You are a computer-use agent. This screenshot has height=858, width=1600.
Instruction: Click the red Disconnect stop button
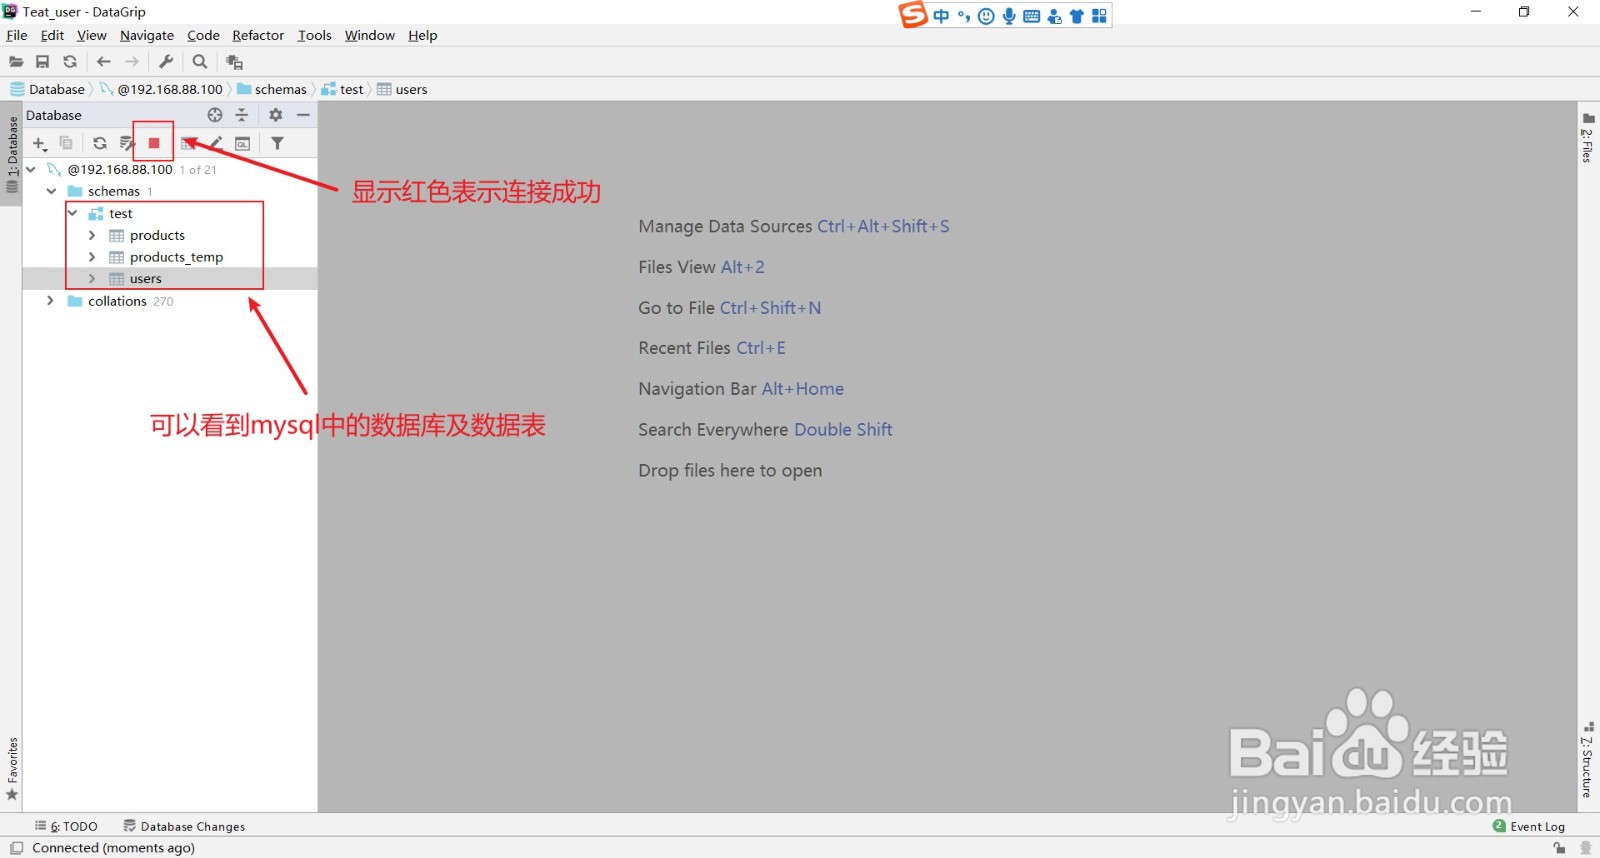pos(154,143)
